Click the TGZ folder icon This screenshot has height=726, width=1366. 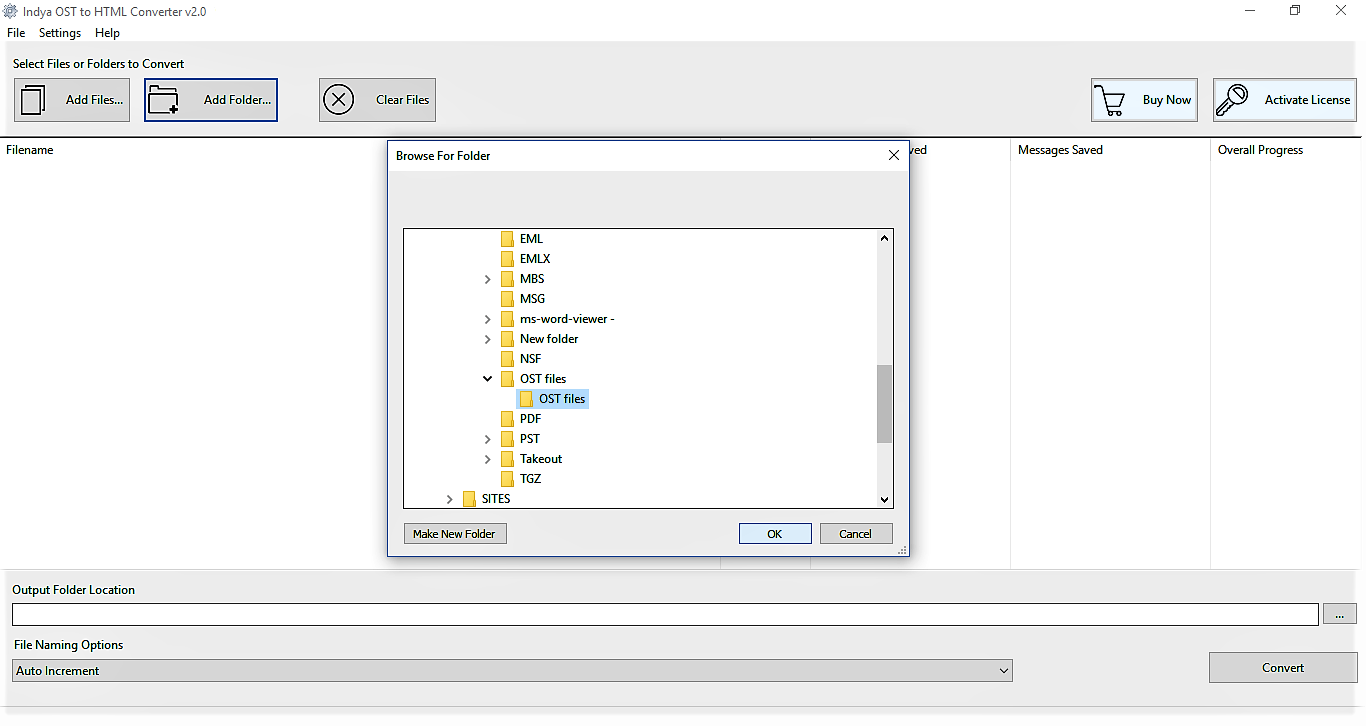point(507,479)
